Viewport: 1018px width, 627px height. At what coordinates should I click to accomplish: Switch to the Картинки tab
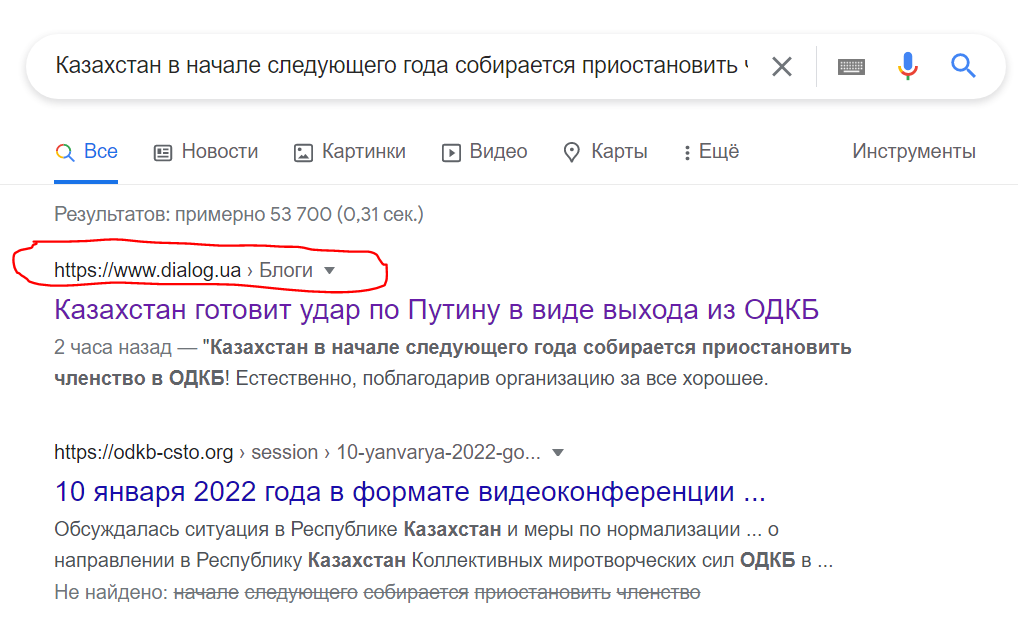(x=350, y=152)
